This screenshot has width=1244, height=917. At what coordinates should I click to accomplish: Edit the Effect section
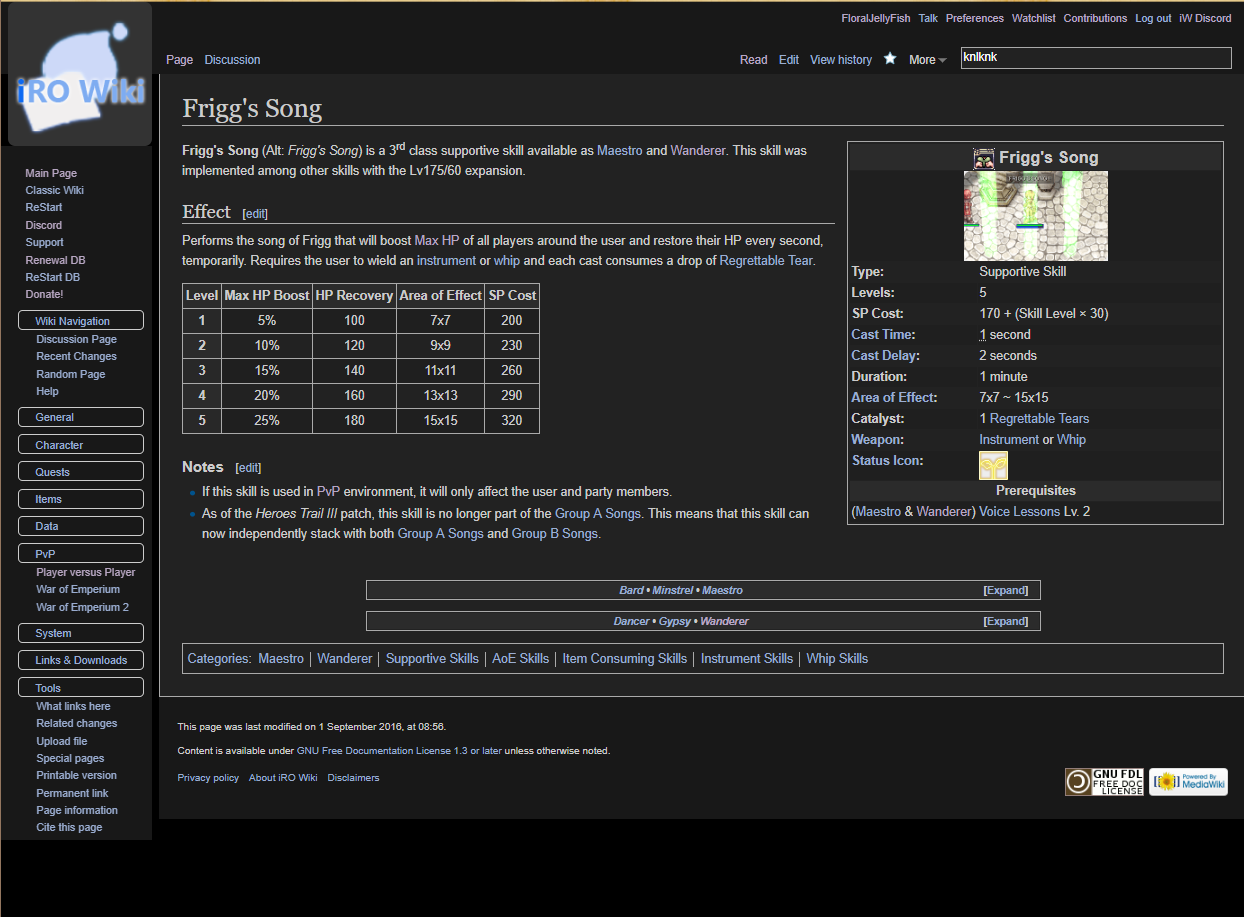(255, 213)
